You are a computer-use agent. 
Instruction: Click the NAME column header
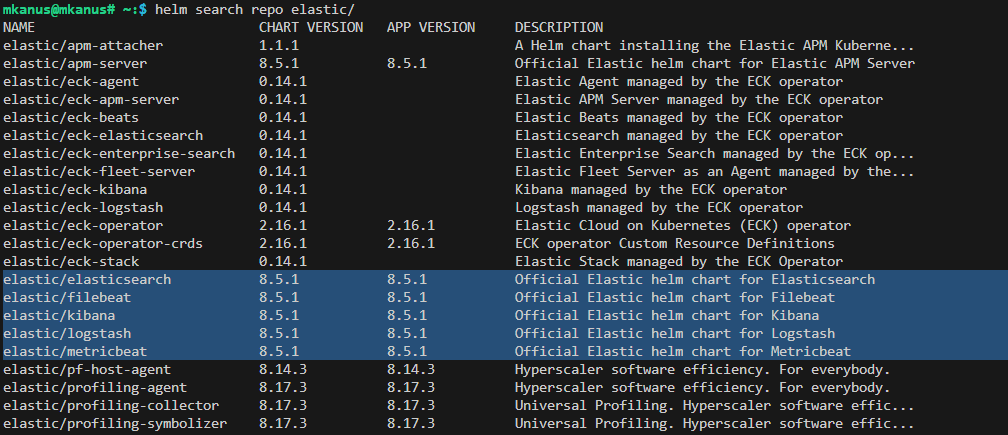19,28
